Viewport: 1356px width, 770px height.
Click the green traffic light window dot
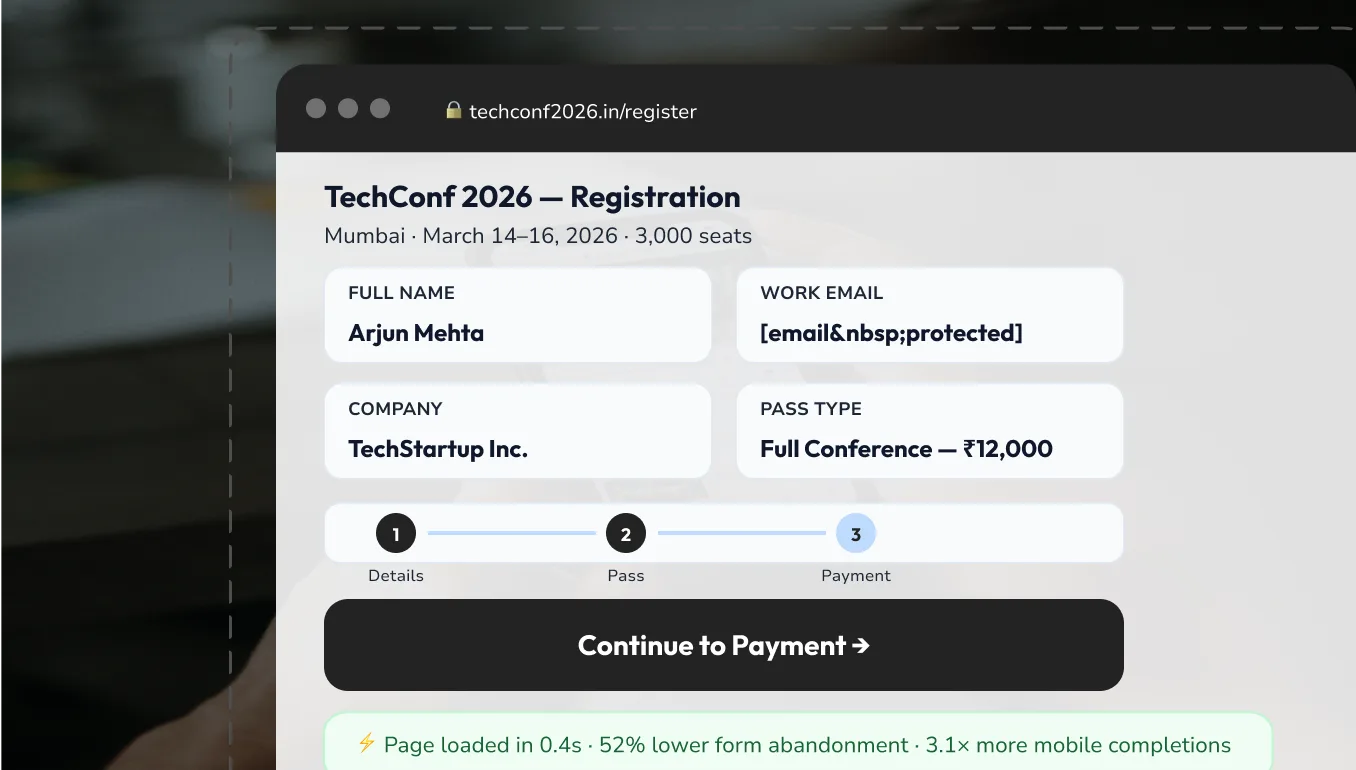coord(380,108)
